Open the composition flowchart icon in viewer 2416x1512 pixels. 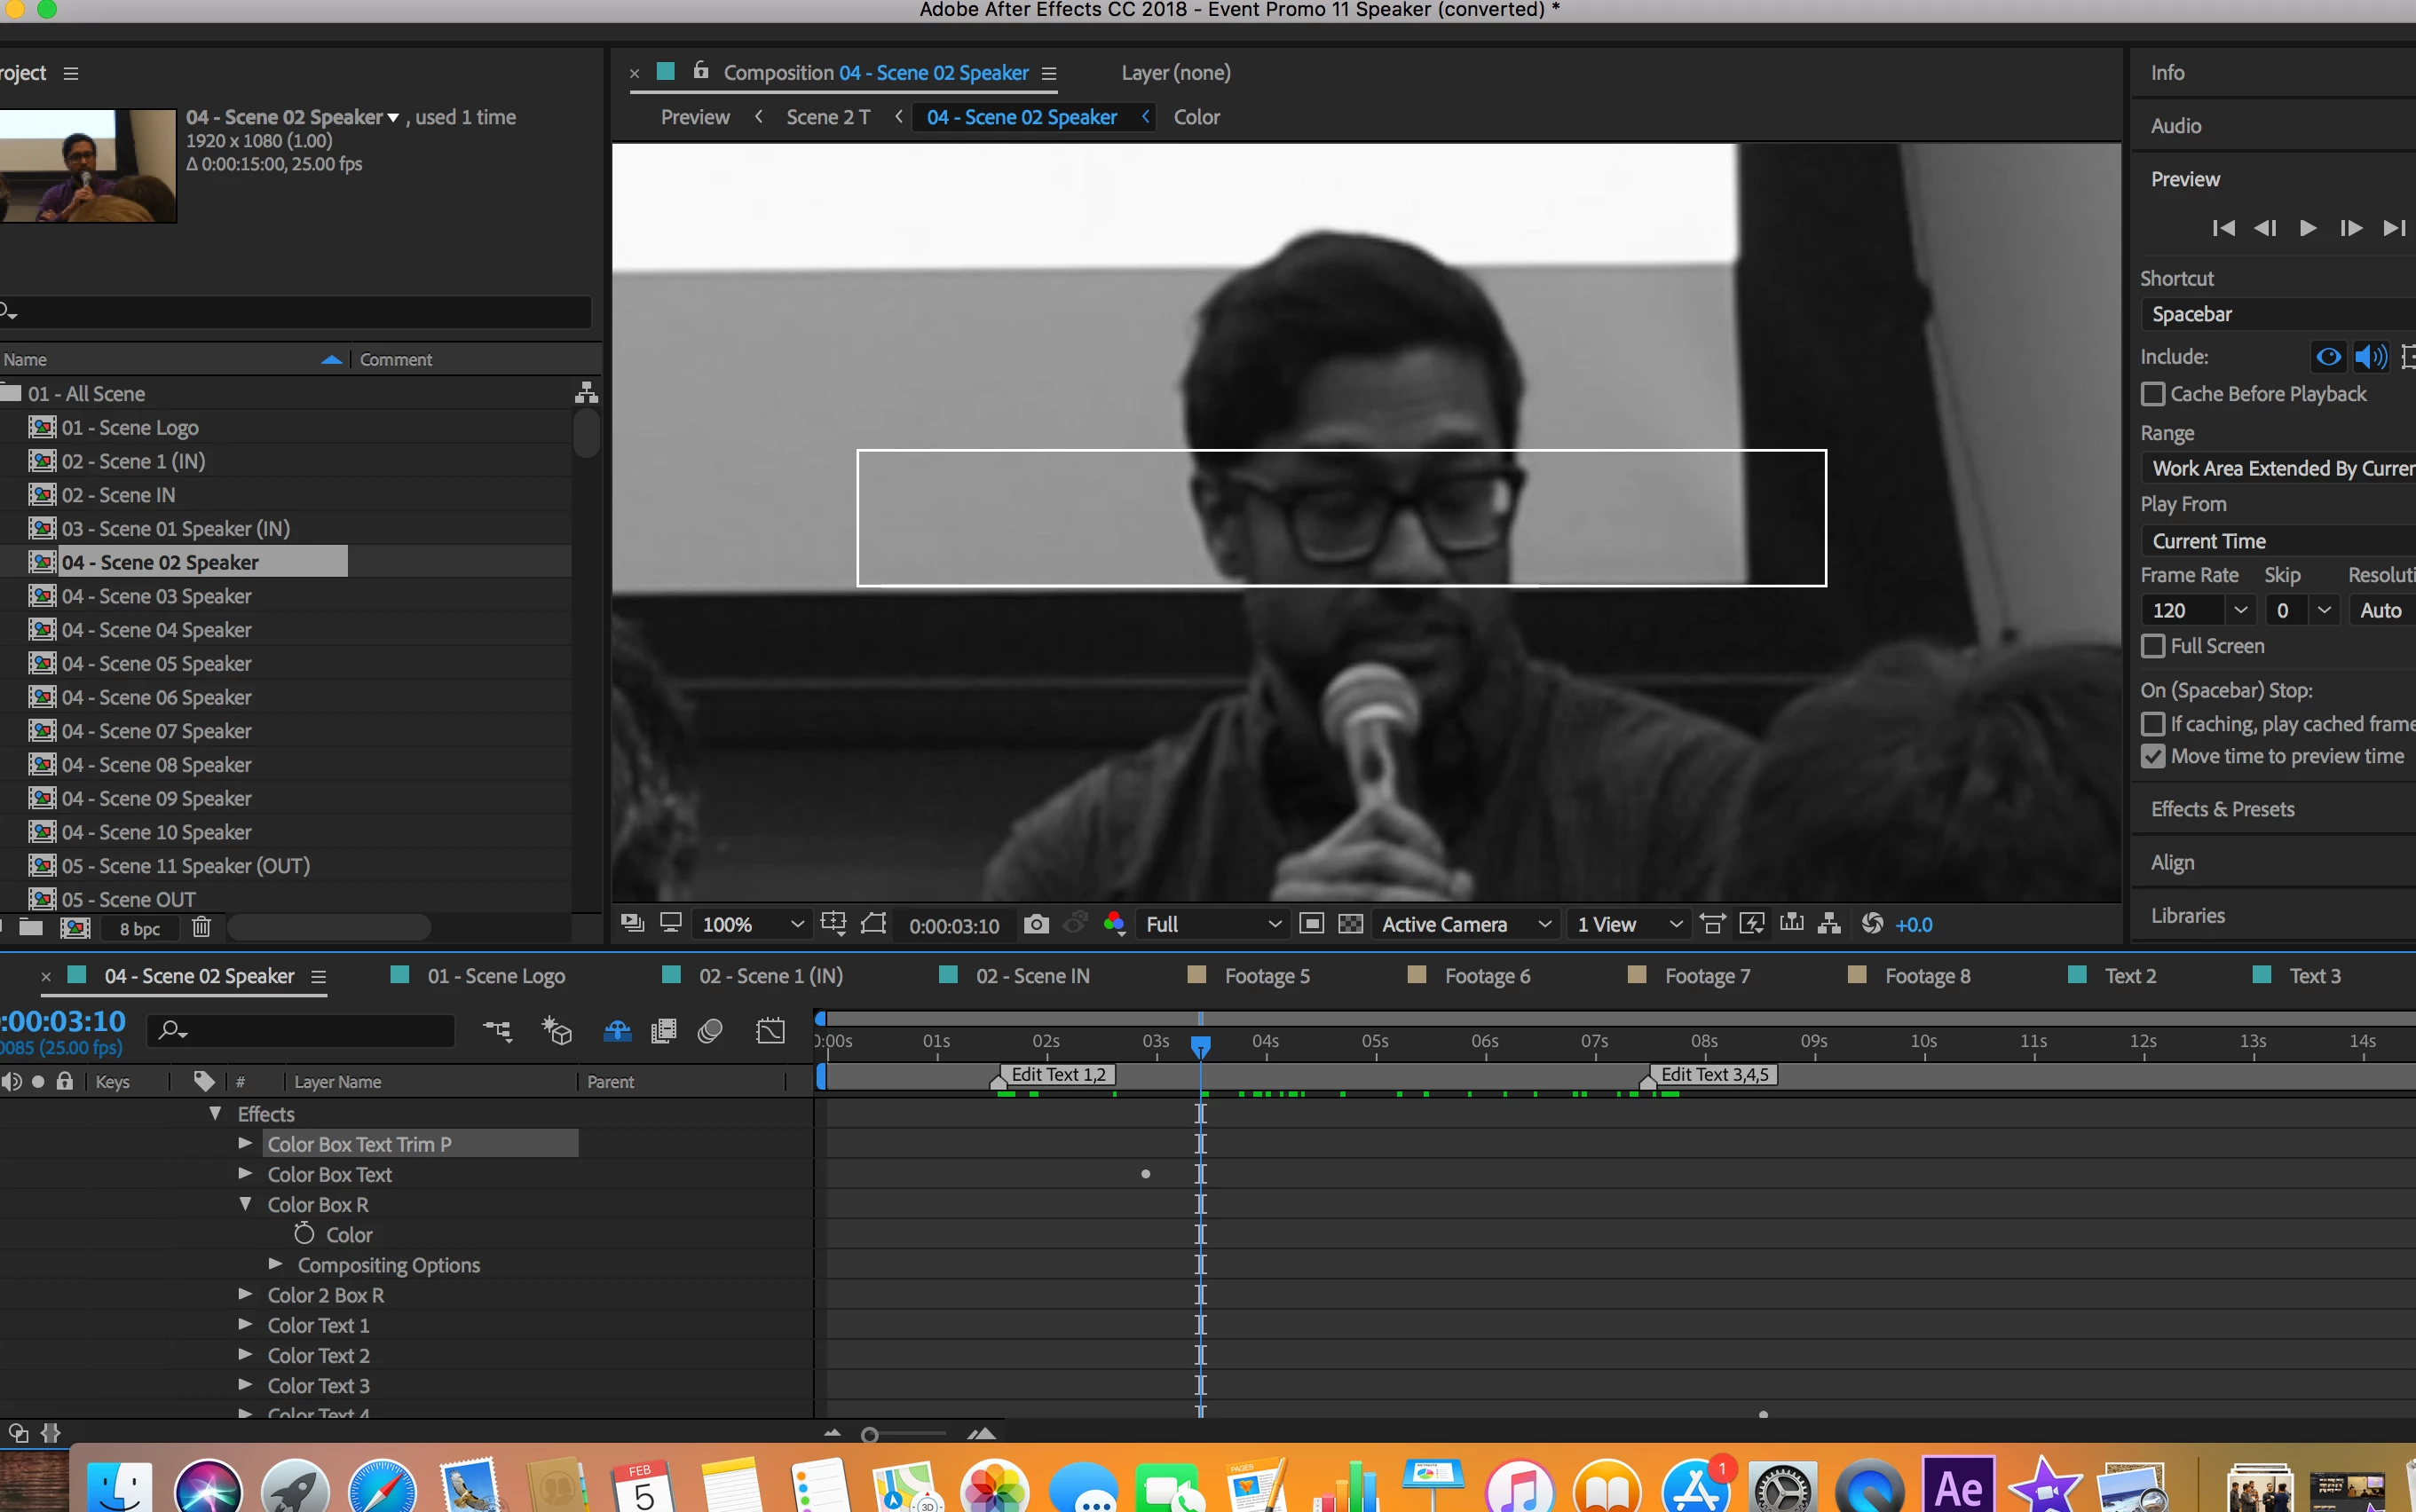[x=1829, y=924]
